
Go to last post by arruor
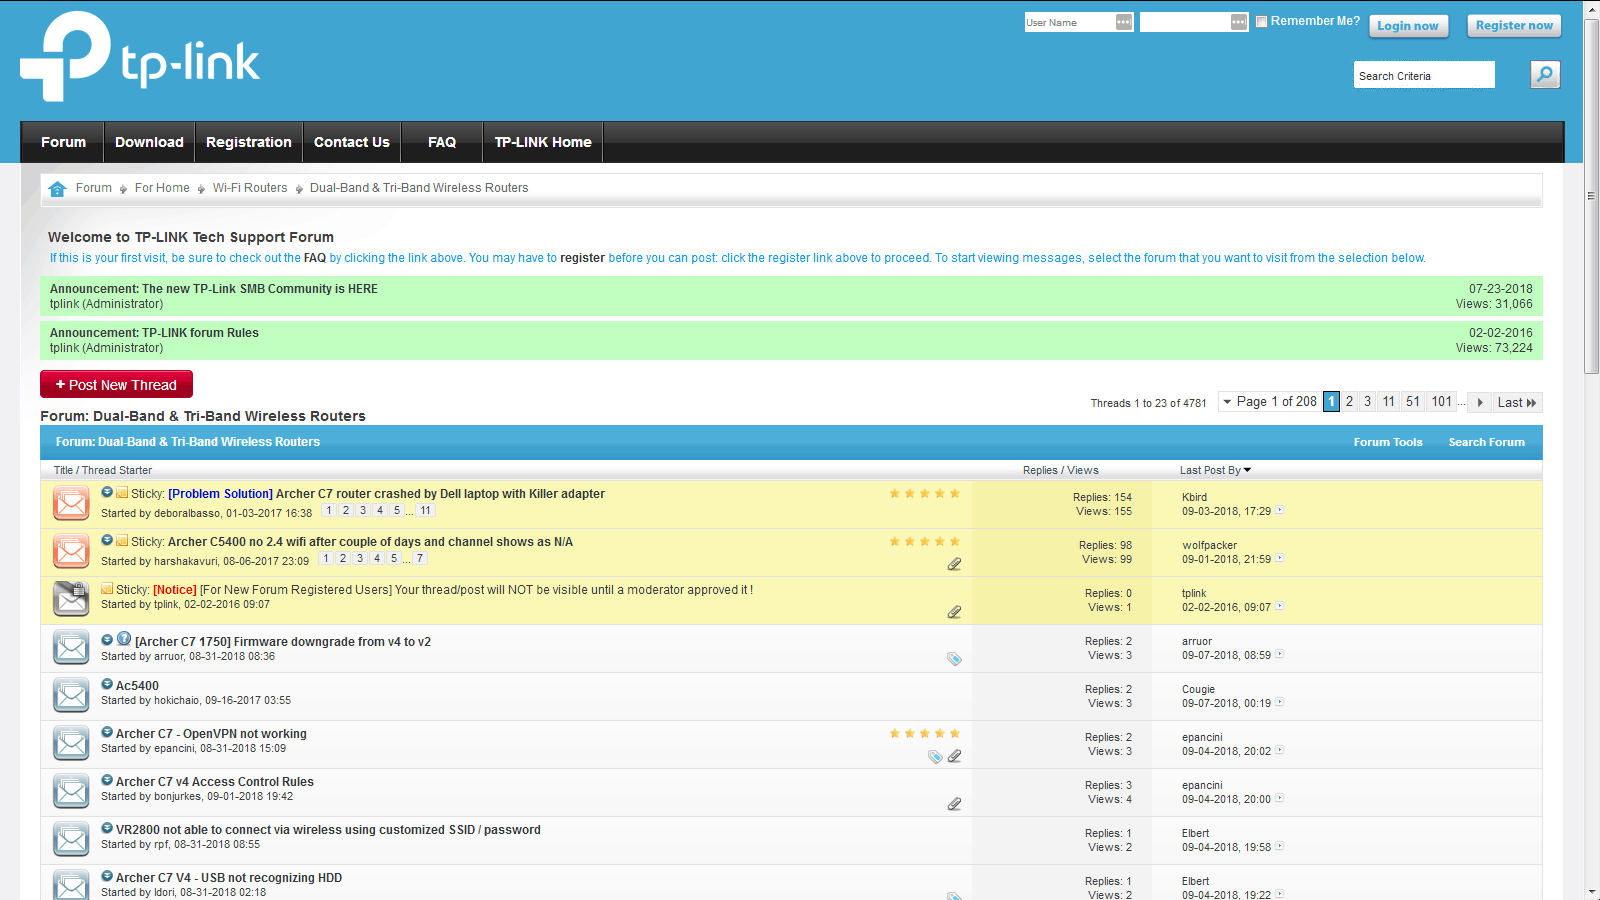[1280, 654]
